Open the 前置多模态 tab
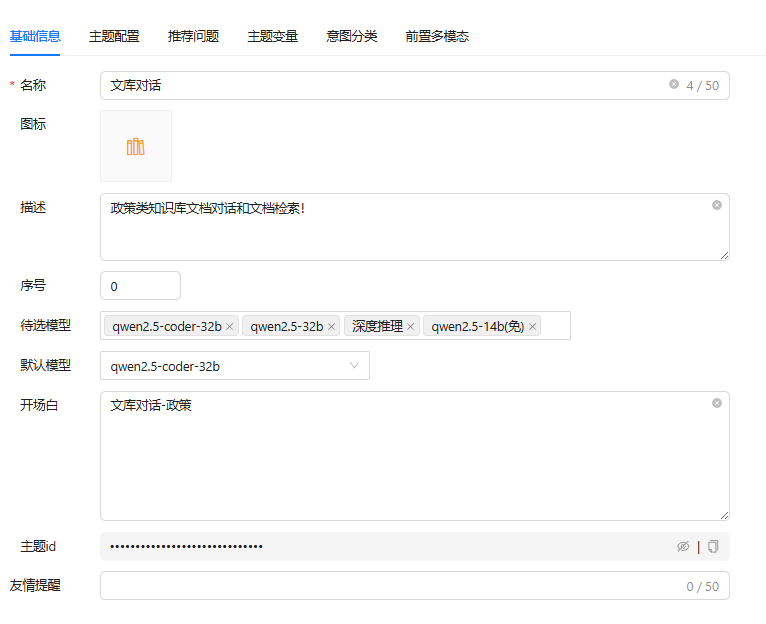The height and width of the screenshot is (624, 766). [x=437, y=36]
